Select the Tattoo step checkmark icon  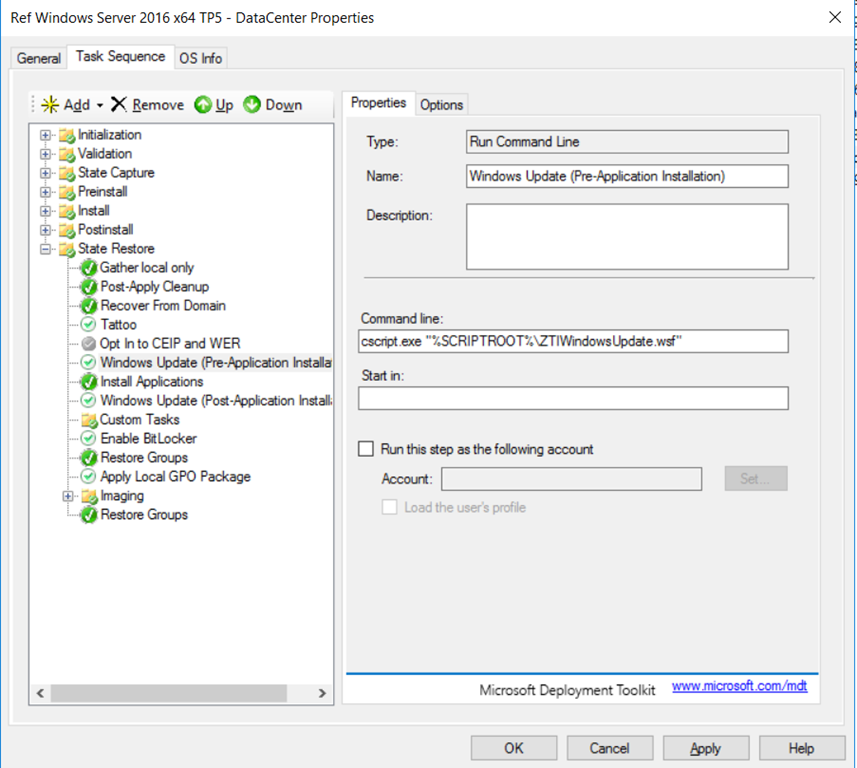[89, 325]
